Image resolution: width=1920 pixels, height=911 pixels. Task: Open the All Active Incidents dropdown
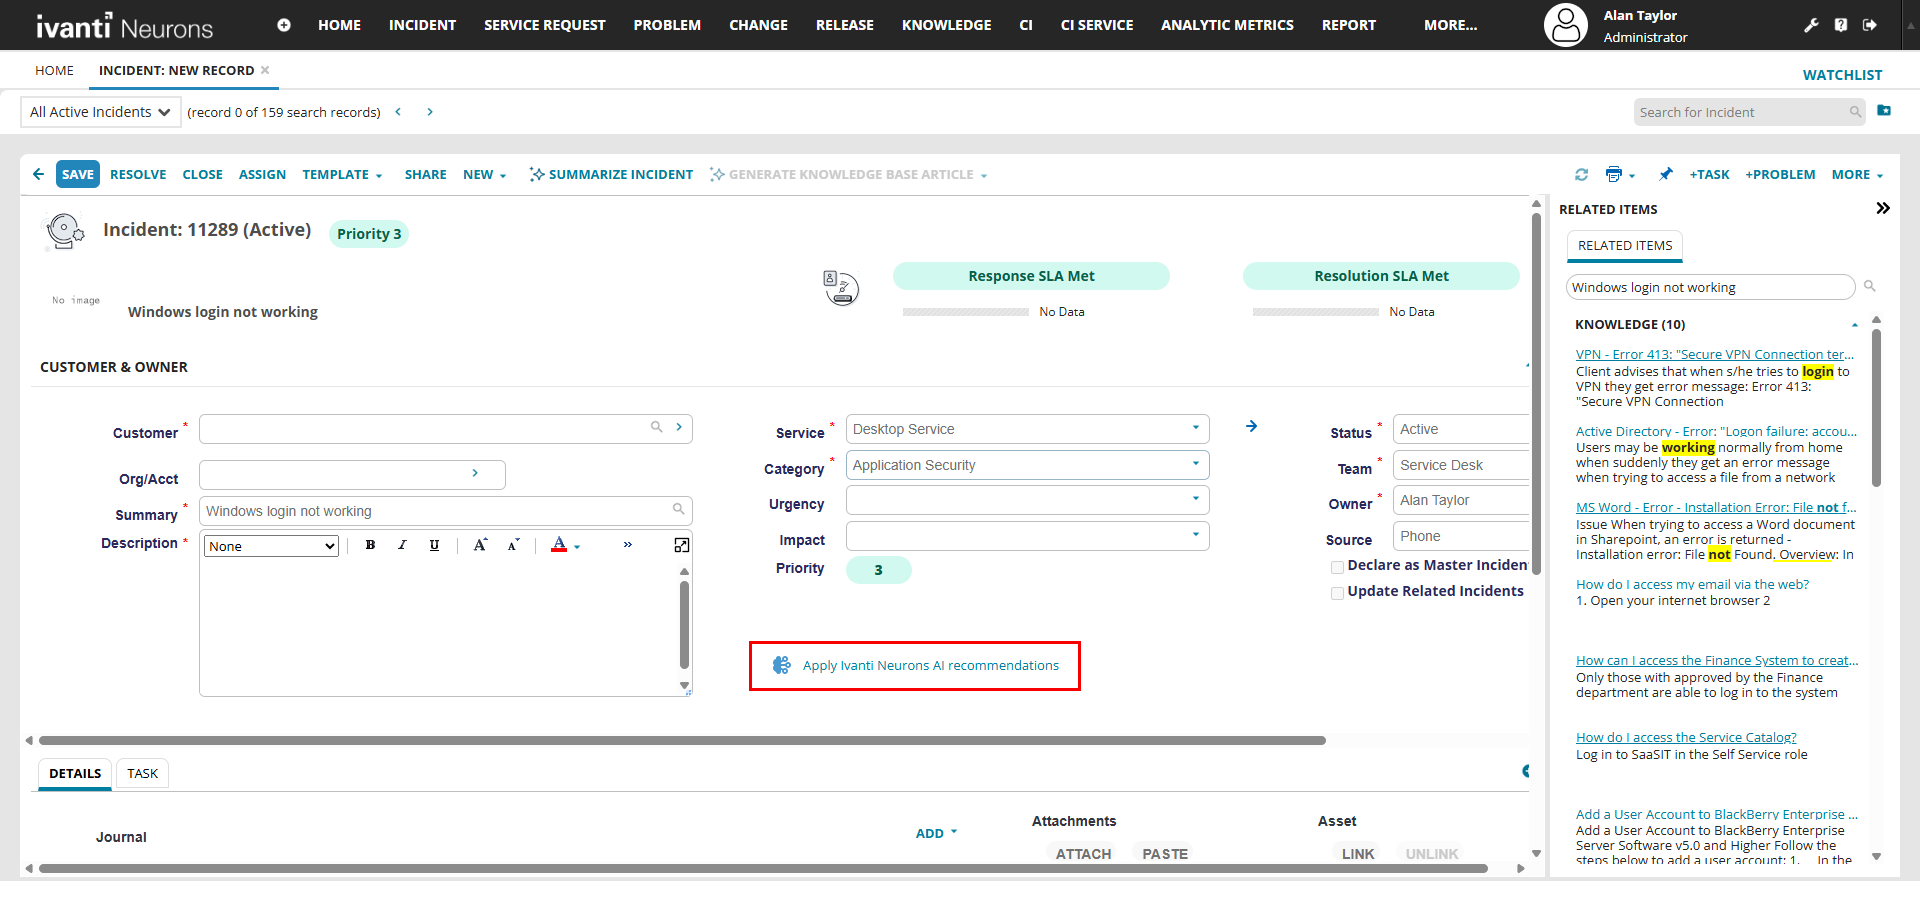100,112
